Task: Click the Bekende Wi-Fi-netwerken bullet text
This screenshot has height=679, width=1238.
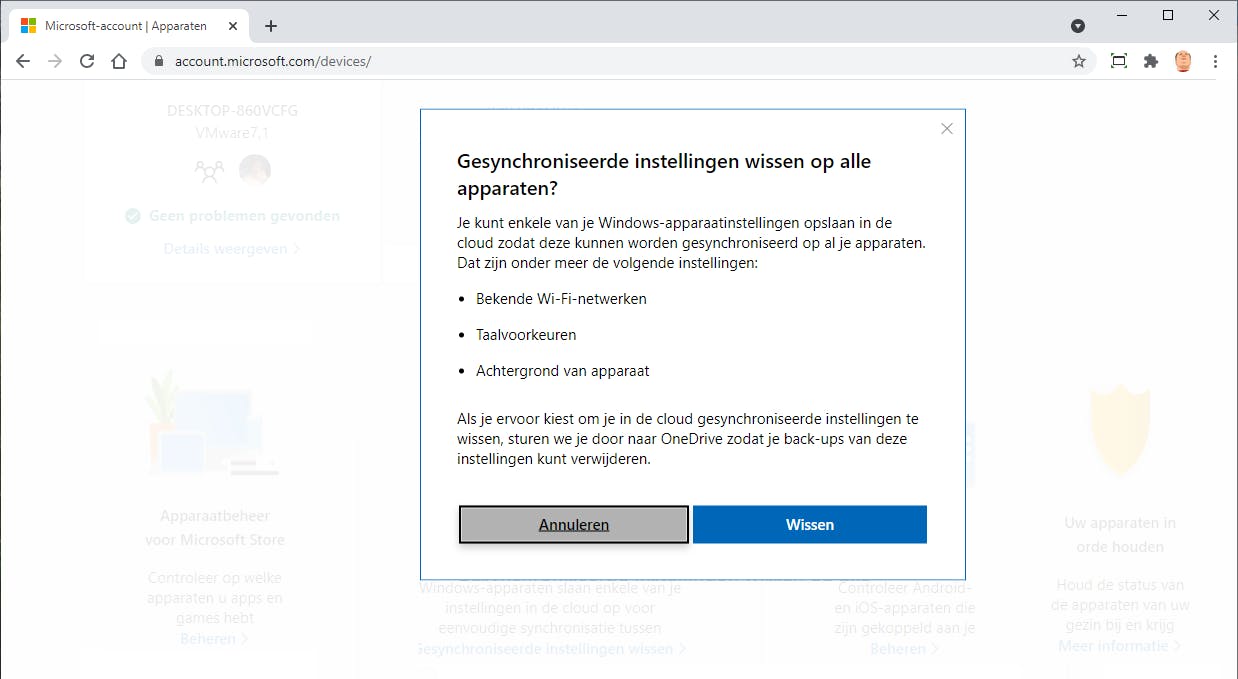Action: coord(561,298)
